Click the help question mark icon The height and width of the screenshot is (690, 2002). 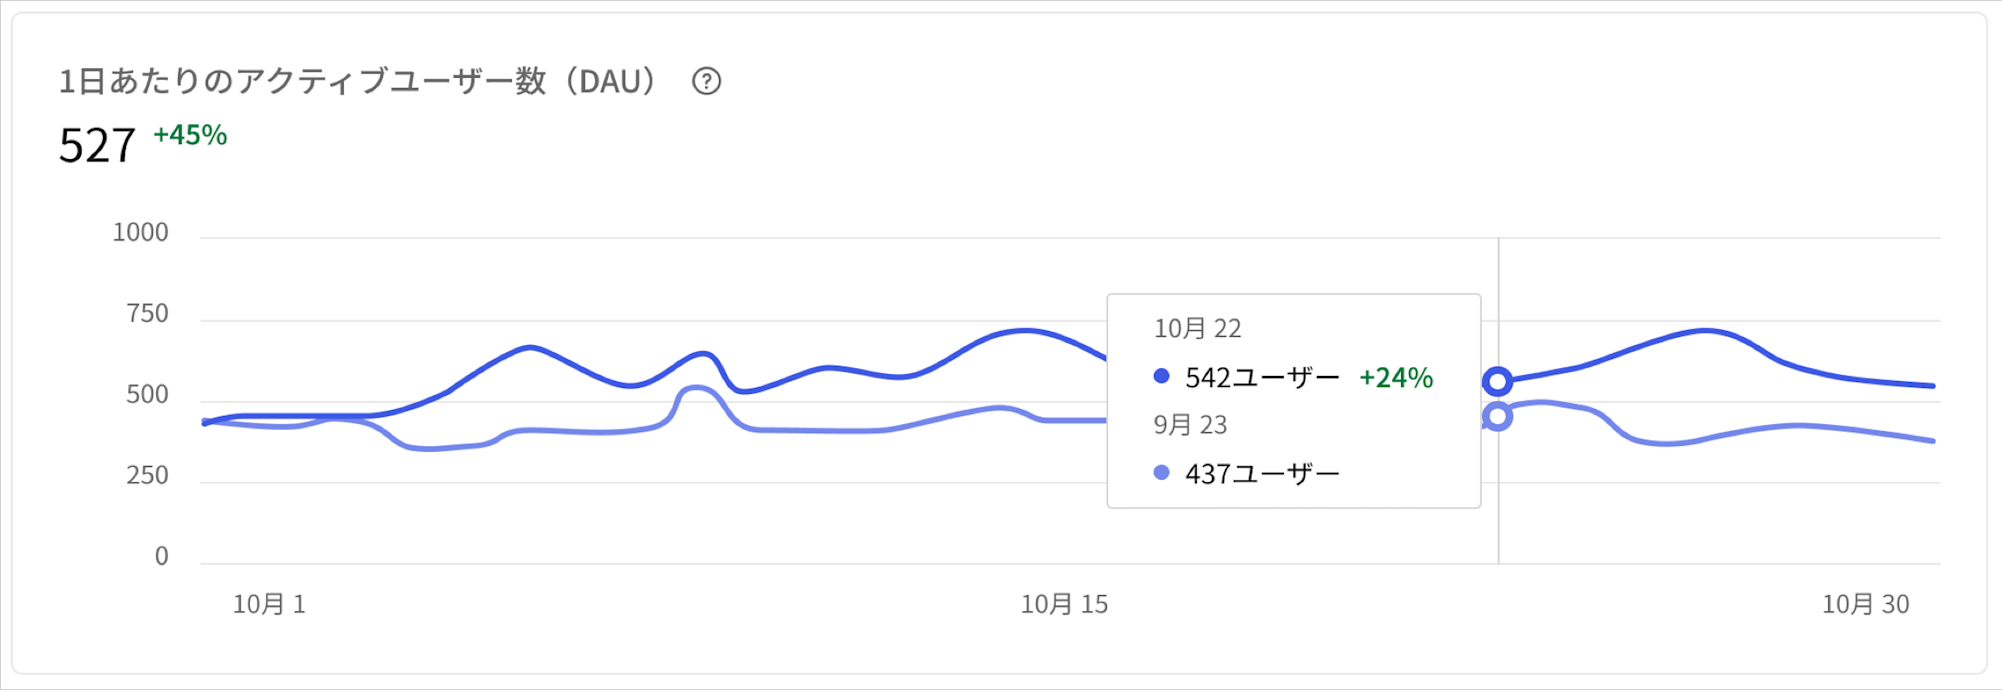pos(706,81)
